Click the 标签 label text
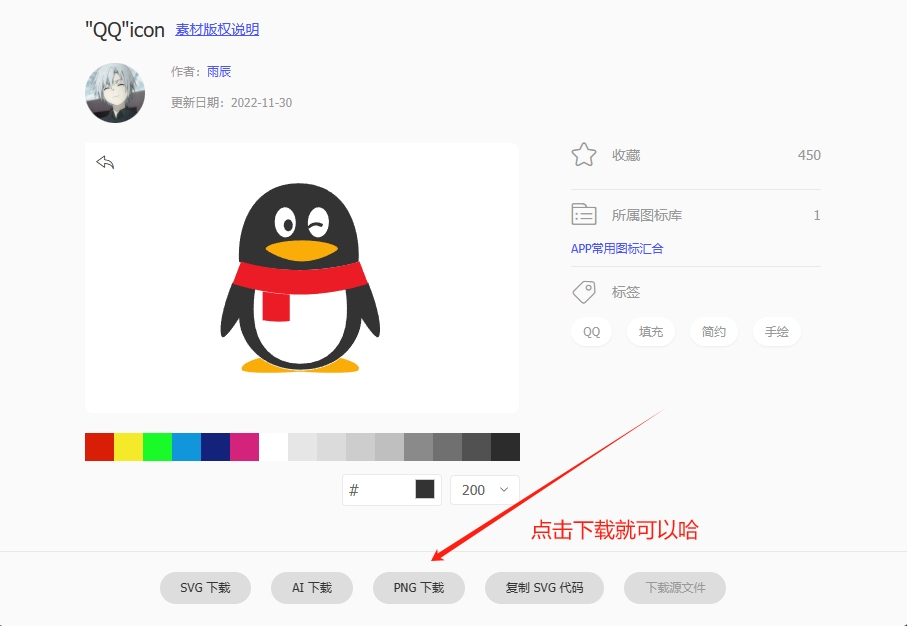Screen dimensions: 907x626 click(626, 292)
